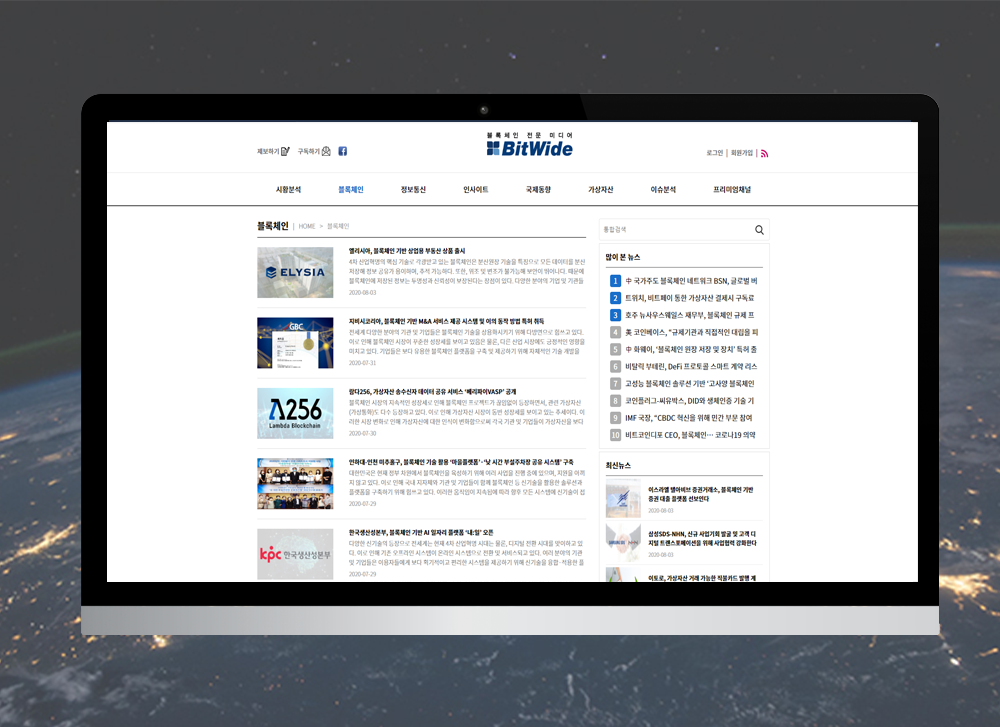Open the Λ256 Lambda Blockchain thumbnail
Screen dimensions: 1000x727
click(295, 413)
